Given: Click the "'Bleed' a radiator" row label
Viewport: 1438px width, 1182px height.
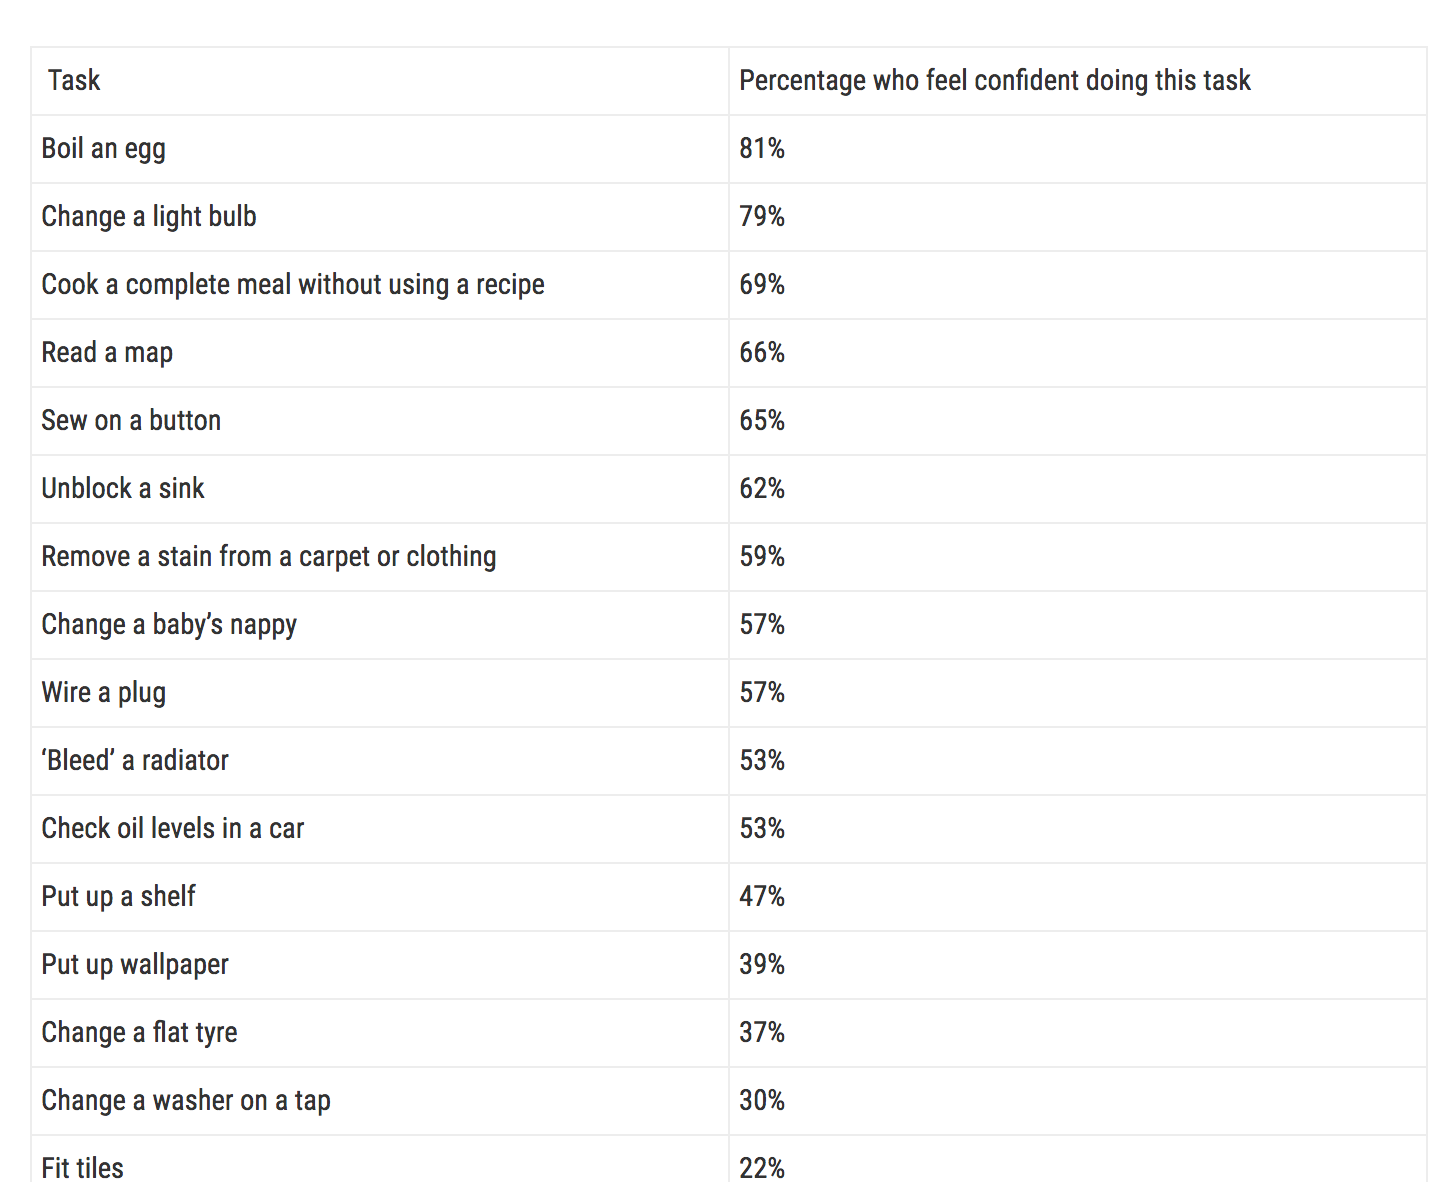Looking at the screenshot, I should (x=135, y=761).
